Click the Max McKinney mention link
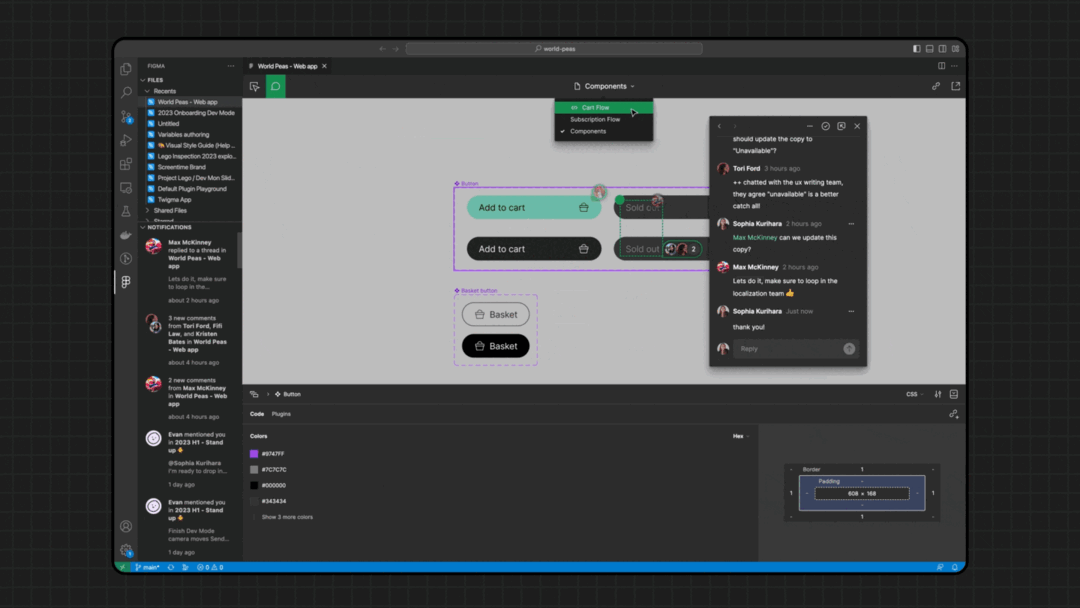The image size is (1080, 608). tap(754, 238)
